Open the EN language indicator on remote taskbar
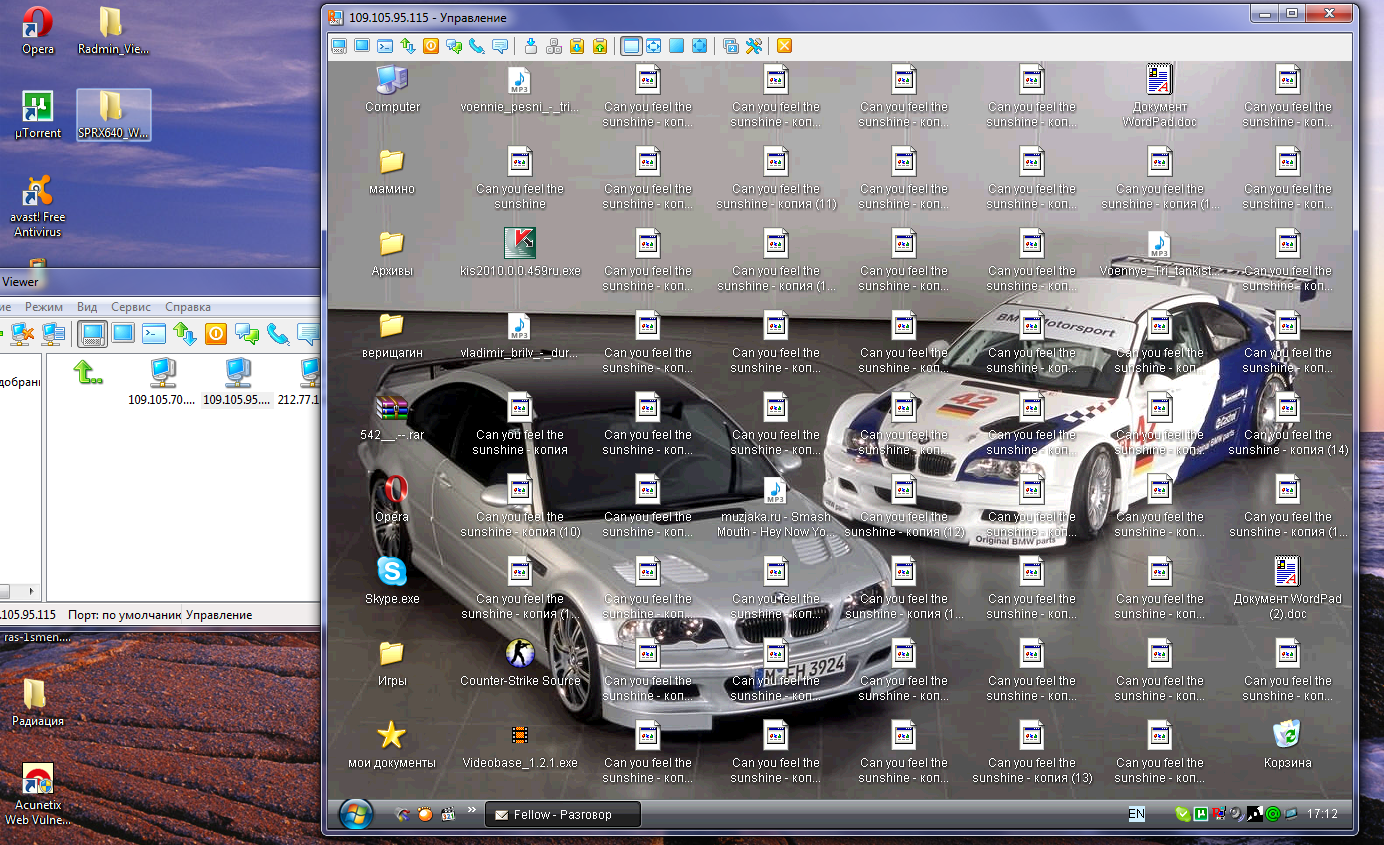This screenshot has width=1384, height=845. (1136, 814)
